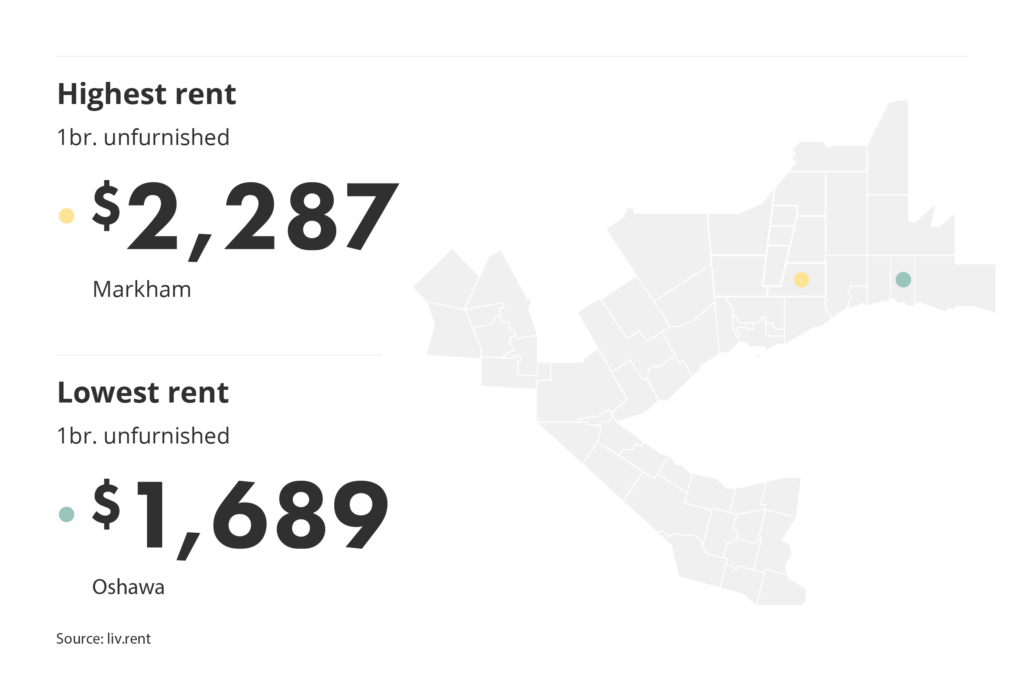Click the Lowest rent heading
The width and height of the screenshot is (1024, 674).
[143, 393]
